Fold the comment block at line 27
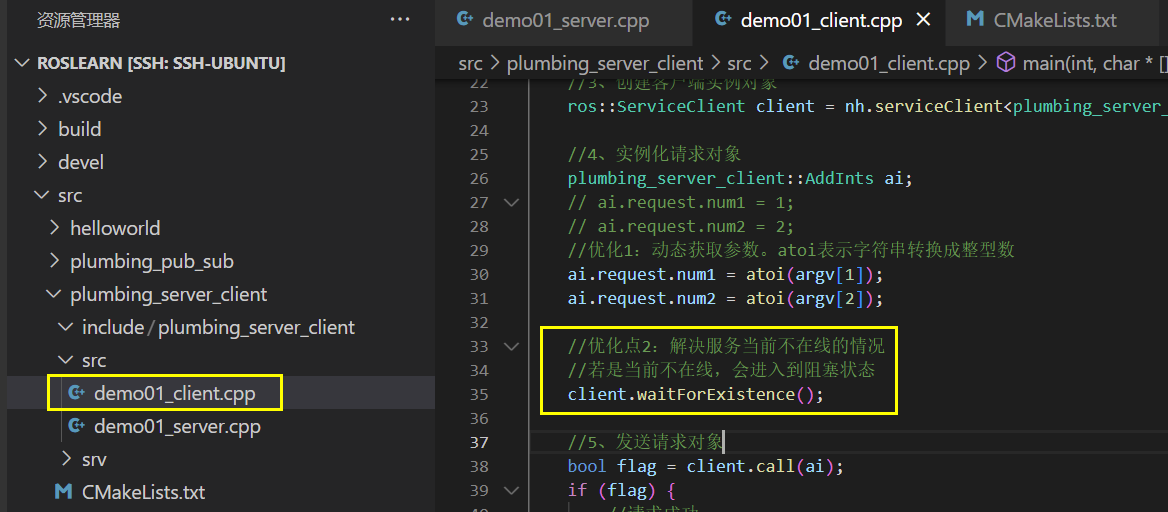1168x512 pixels. (x=511, y=203)
